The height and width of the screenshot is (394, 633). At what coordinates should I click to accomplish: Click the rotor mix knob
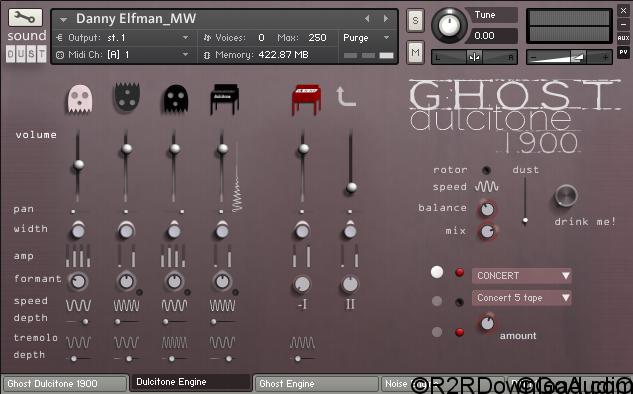pyautogui.click(x=487, y=231)
